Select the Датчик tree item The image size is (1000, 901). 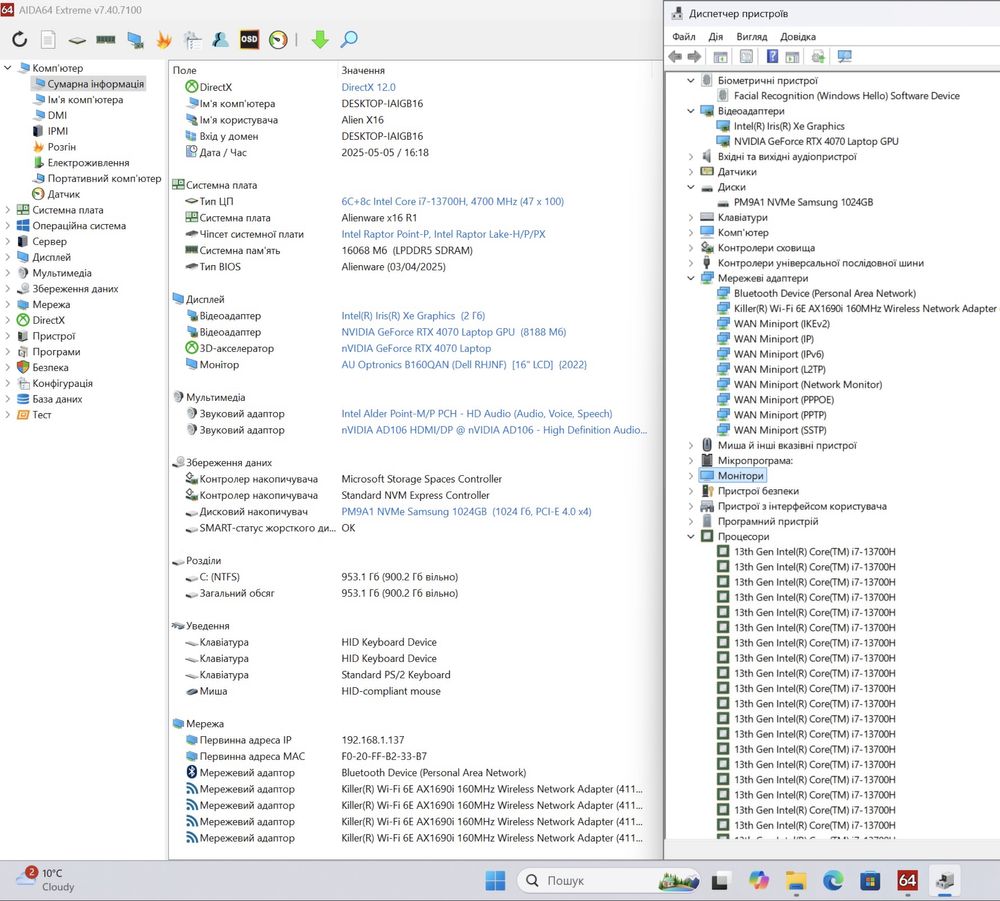coord(63,194)
